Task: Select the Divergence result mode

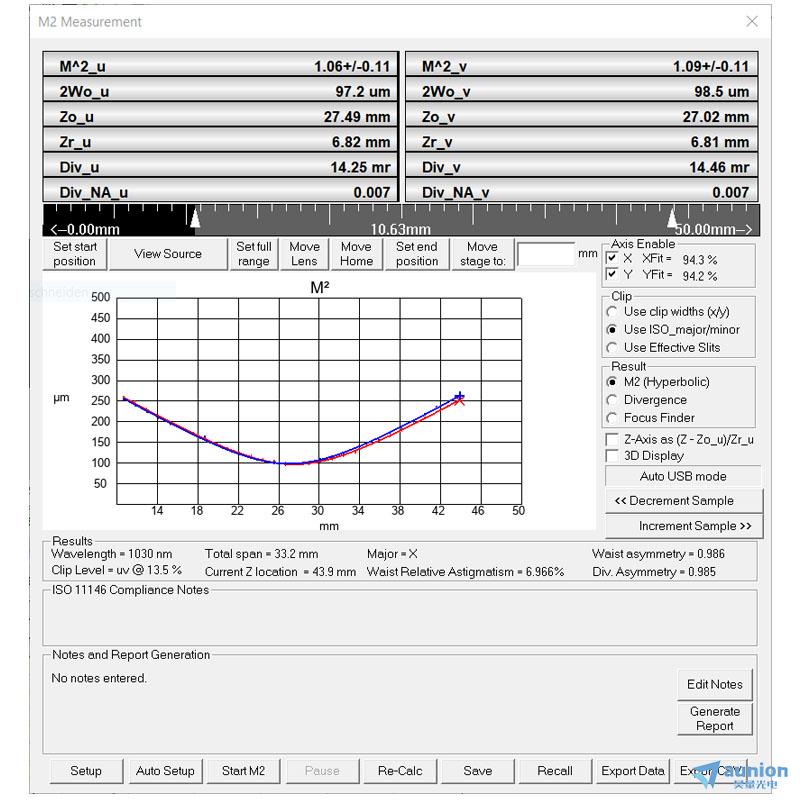Action: point(612,400)
